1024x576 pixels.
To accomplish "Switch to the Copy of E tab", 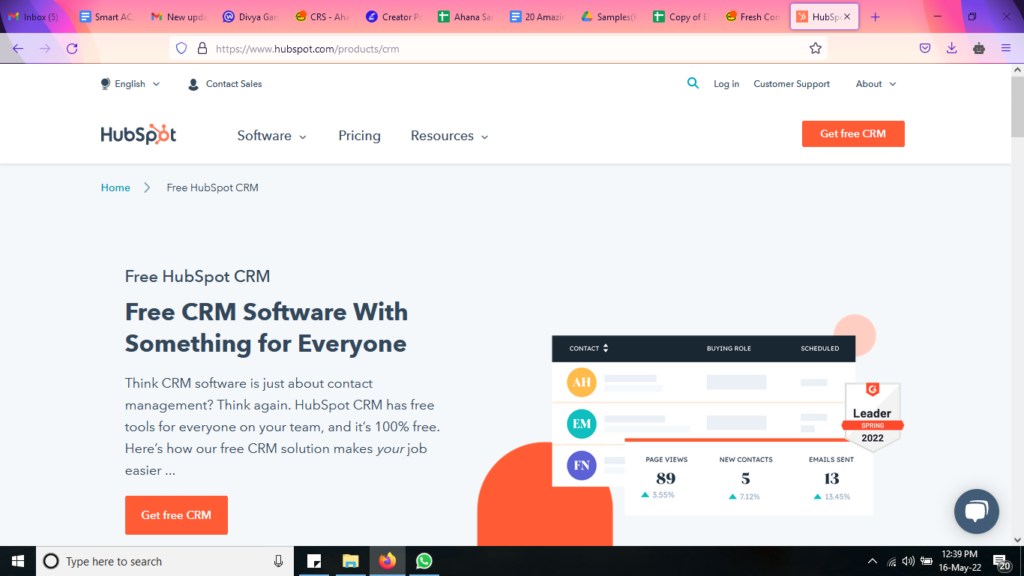I will click(x=681, y=17).
